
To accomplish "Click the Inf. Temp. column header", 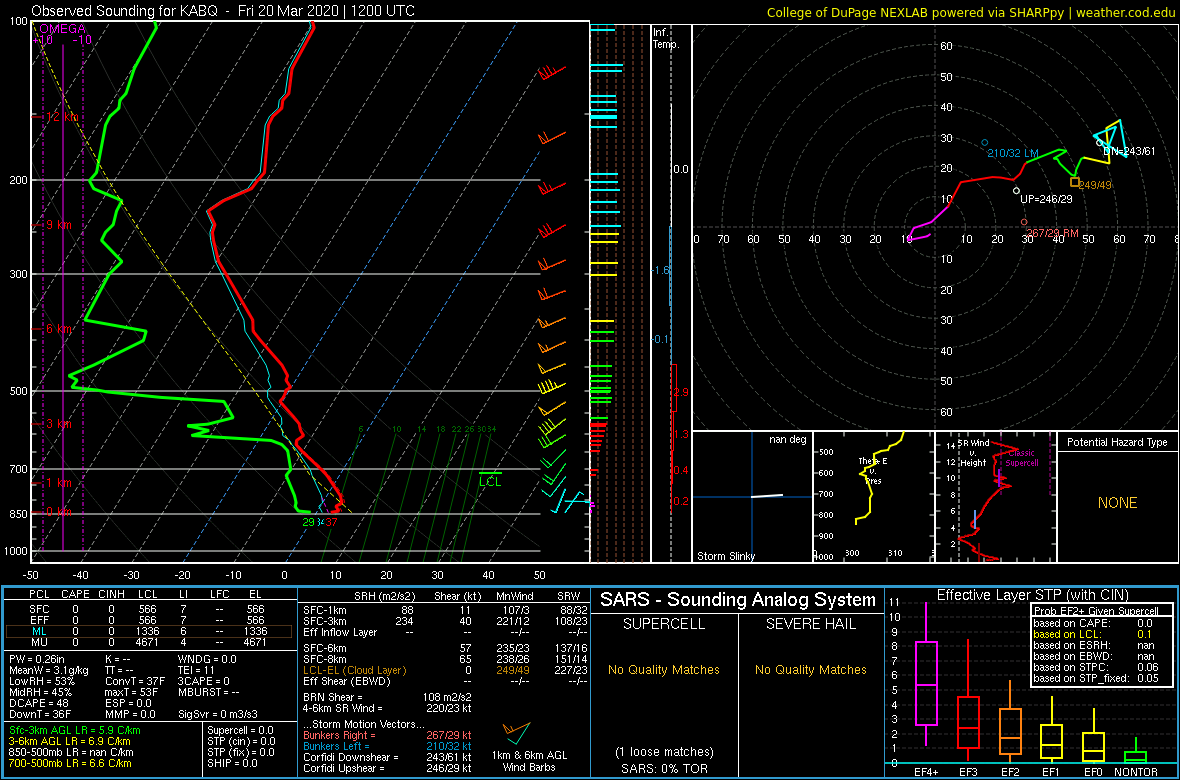I will coord(666,38).
